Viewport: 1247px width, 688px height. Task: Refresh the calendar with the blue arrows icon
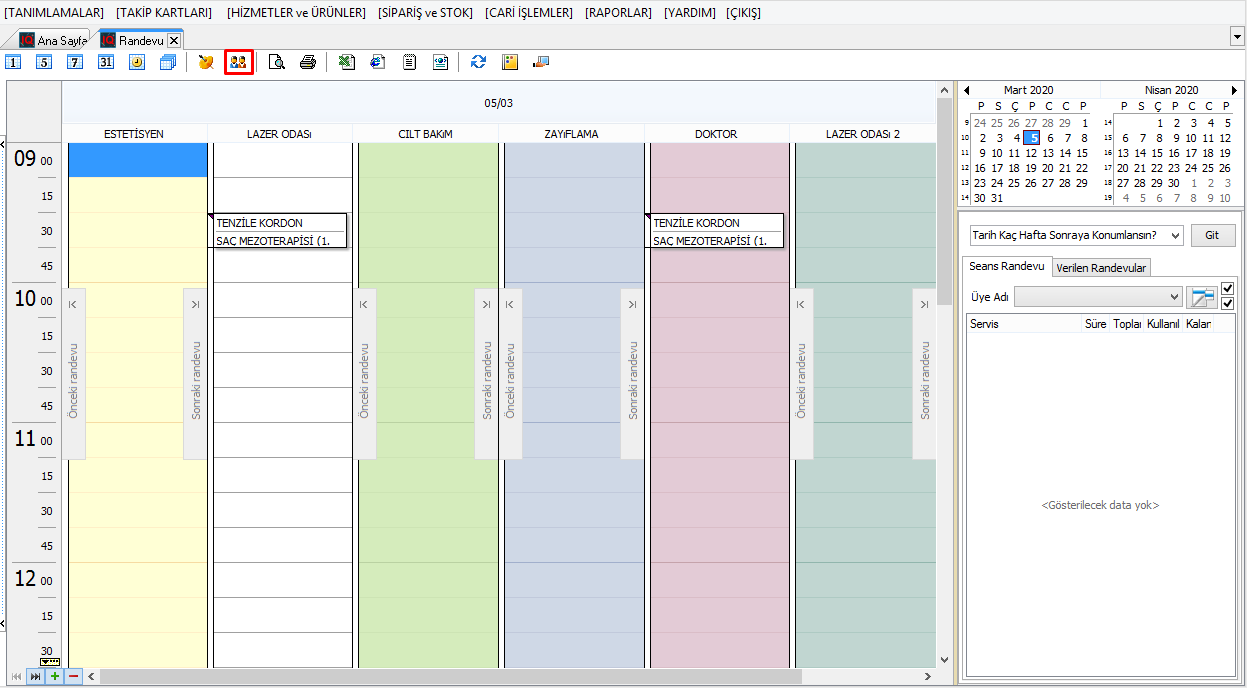click(478, 62)
